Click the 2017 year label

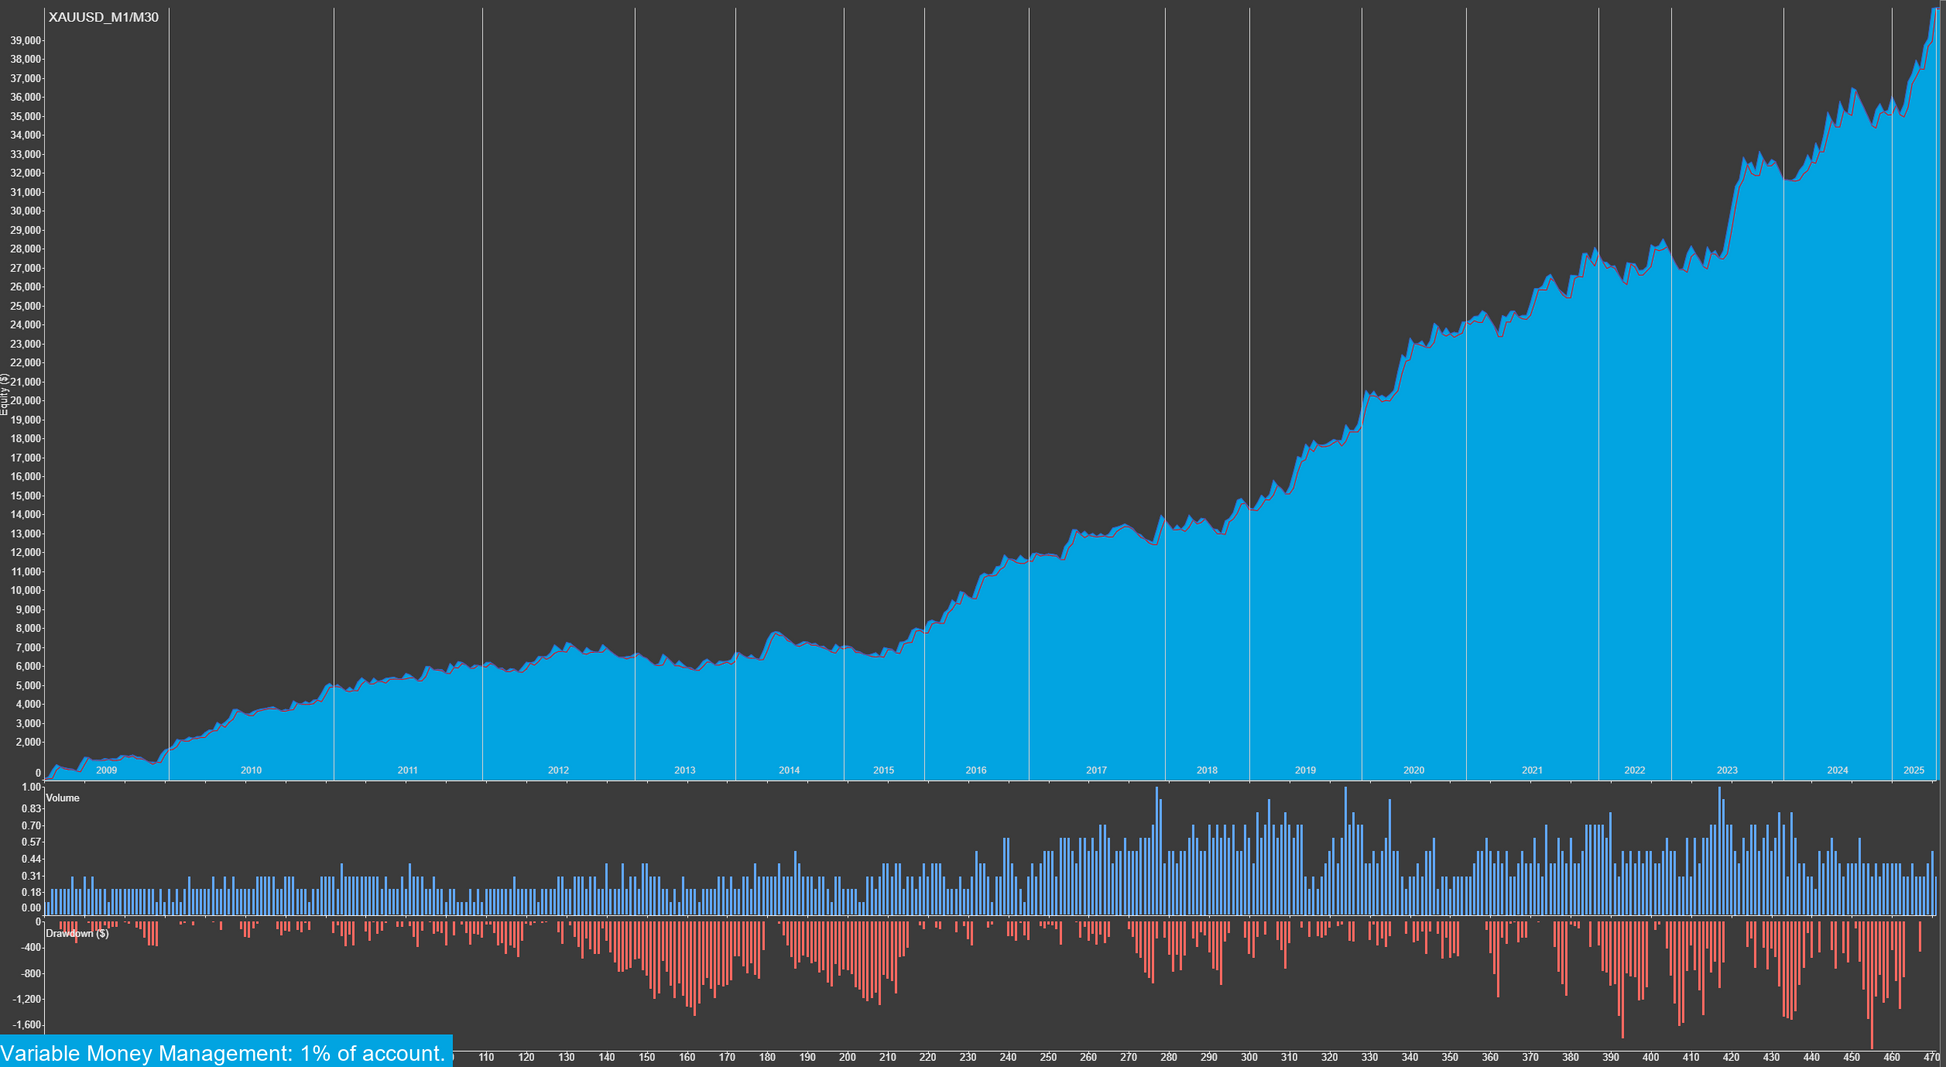click(x=1096, y=770)
